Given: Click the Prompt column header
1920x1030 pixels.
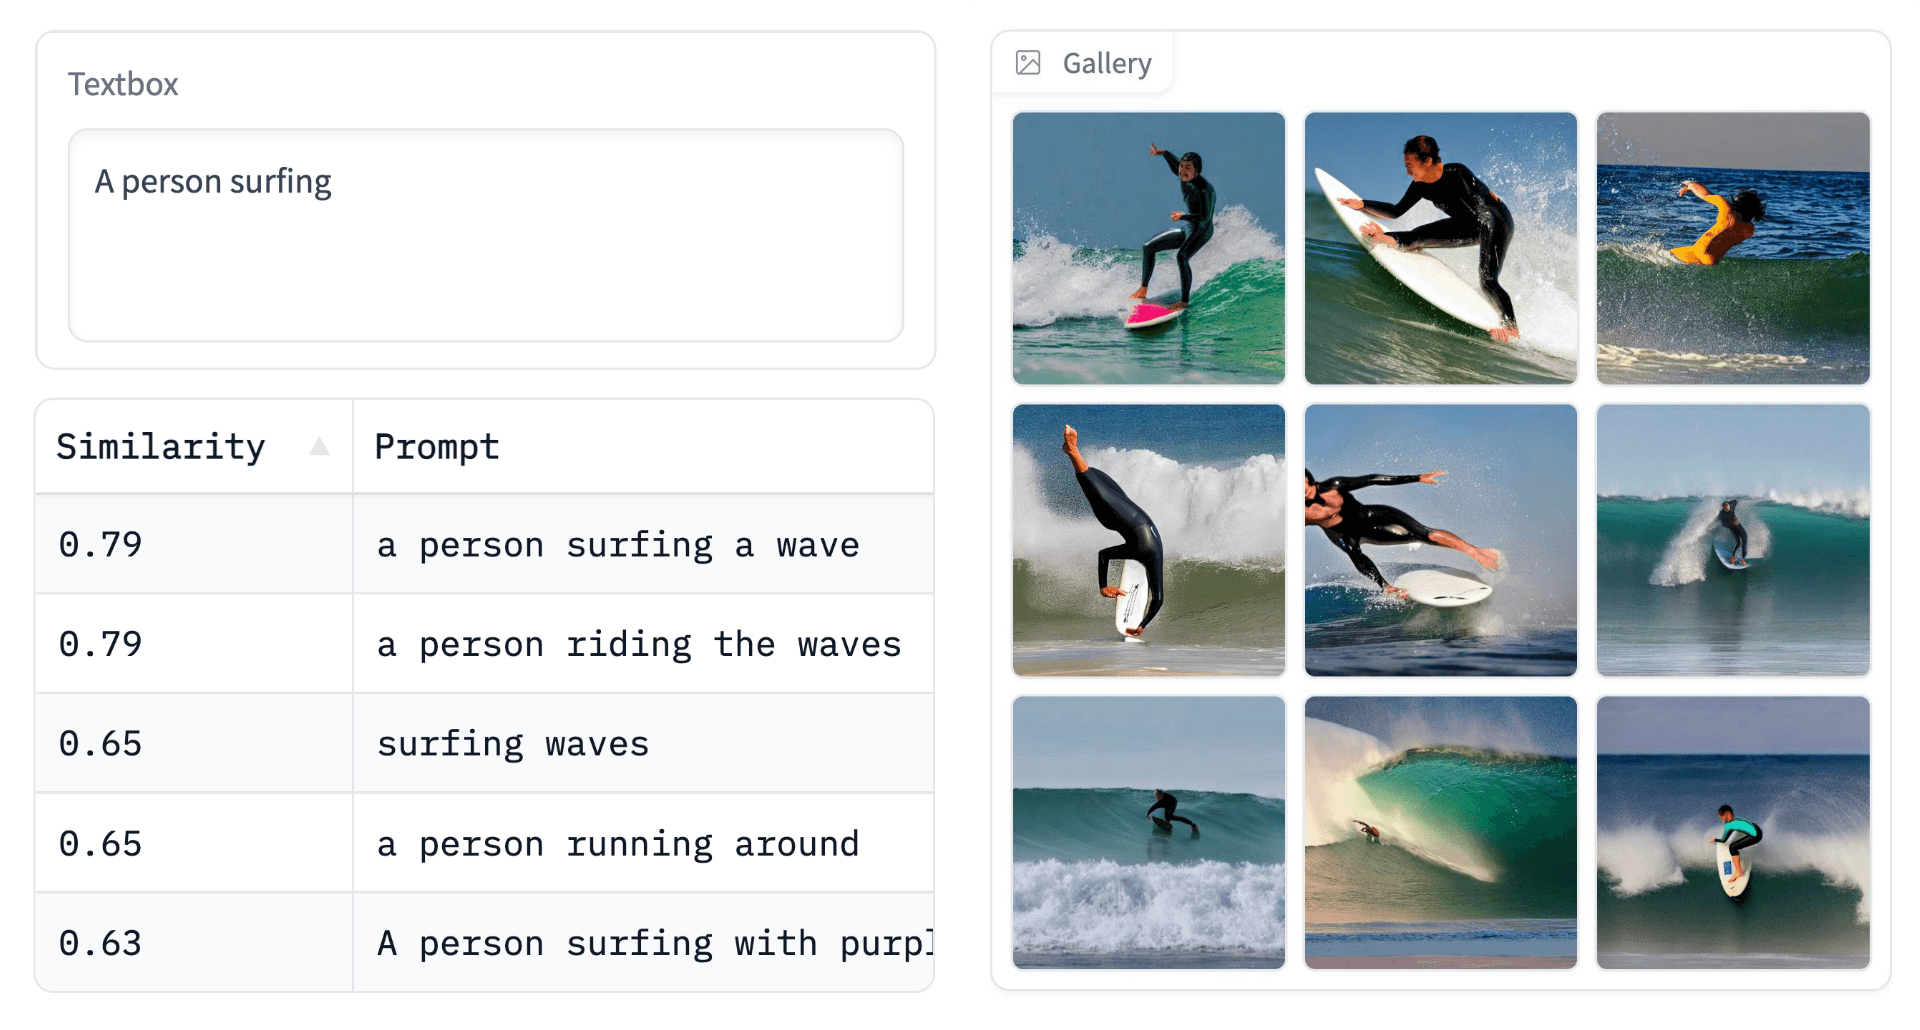Looking at the screenshot, I should [x=437, y=446].
